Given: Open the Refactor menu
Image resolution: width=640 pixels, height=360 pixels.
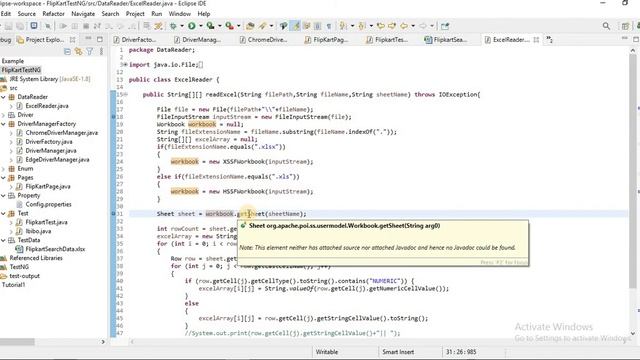Looking at the screenshot, I should (53, 13).
